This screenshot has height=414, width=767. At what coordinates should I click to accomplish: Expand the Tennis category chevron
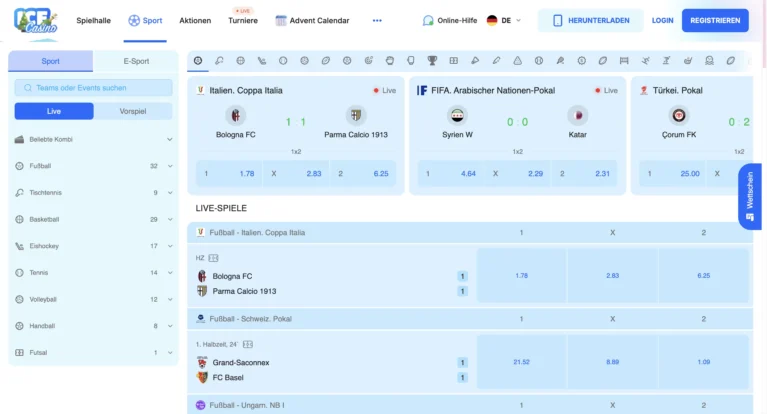point(170,273)
